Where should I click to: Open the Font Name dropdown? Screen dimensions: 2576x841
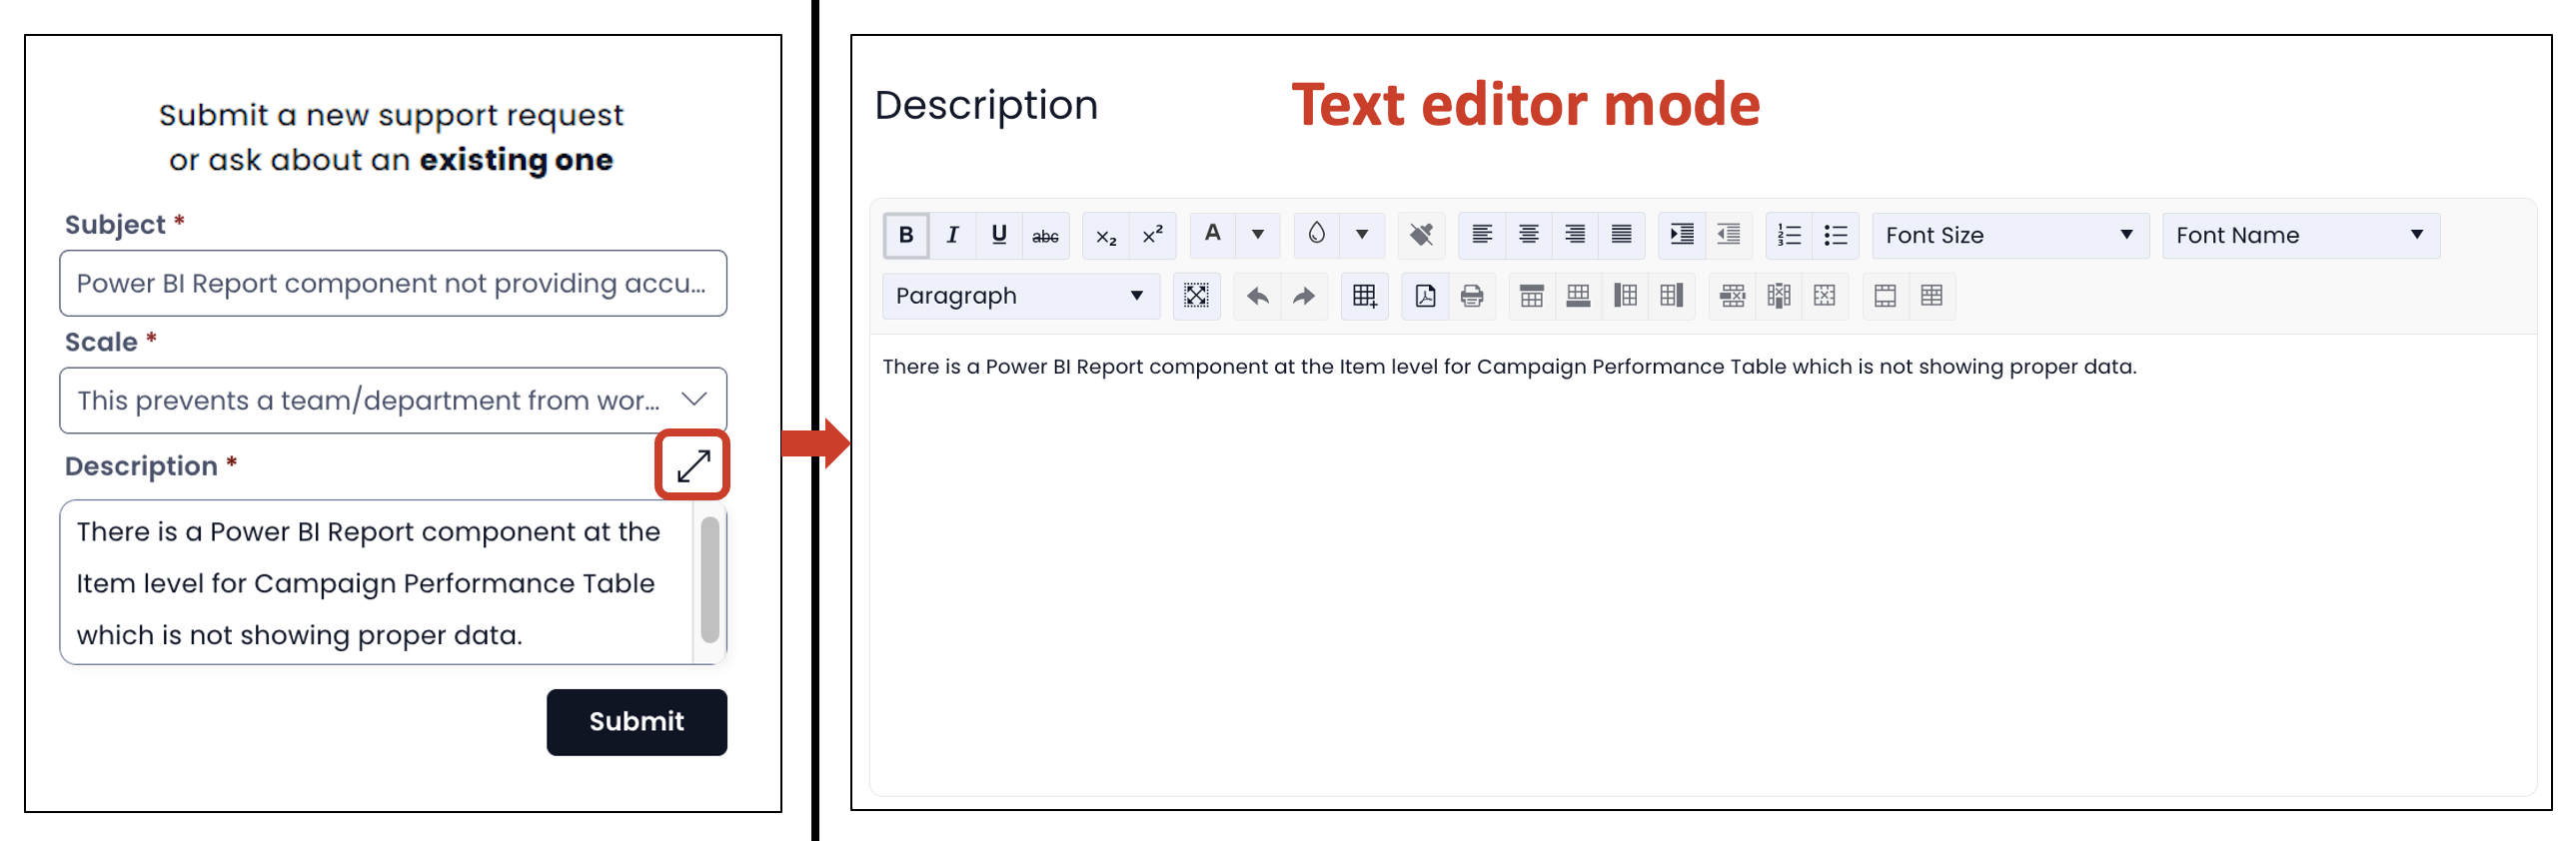point(2301,235)
